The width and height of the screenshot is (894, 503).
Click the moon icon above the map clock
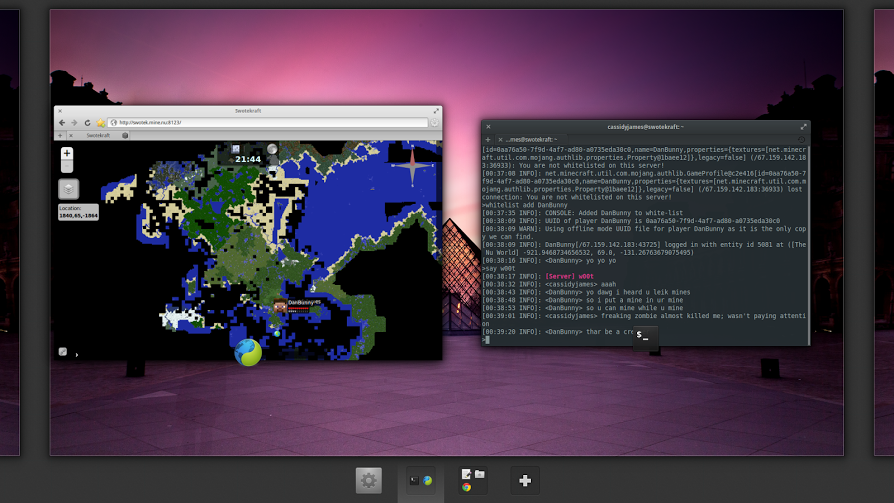tap(272, 149)
